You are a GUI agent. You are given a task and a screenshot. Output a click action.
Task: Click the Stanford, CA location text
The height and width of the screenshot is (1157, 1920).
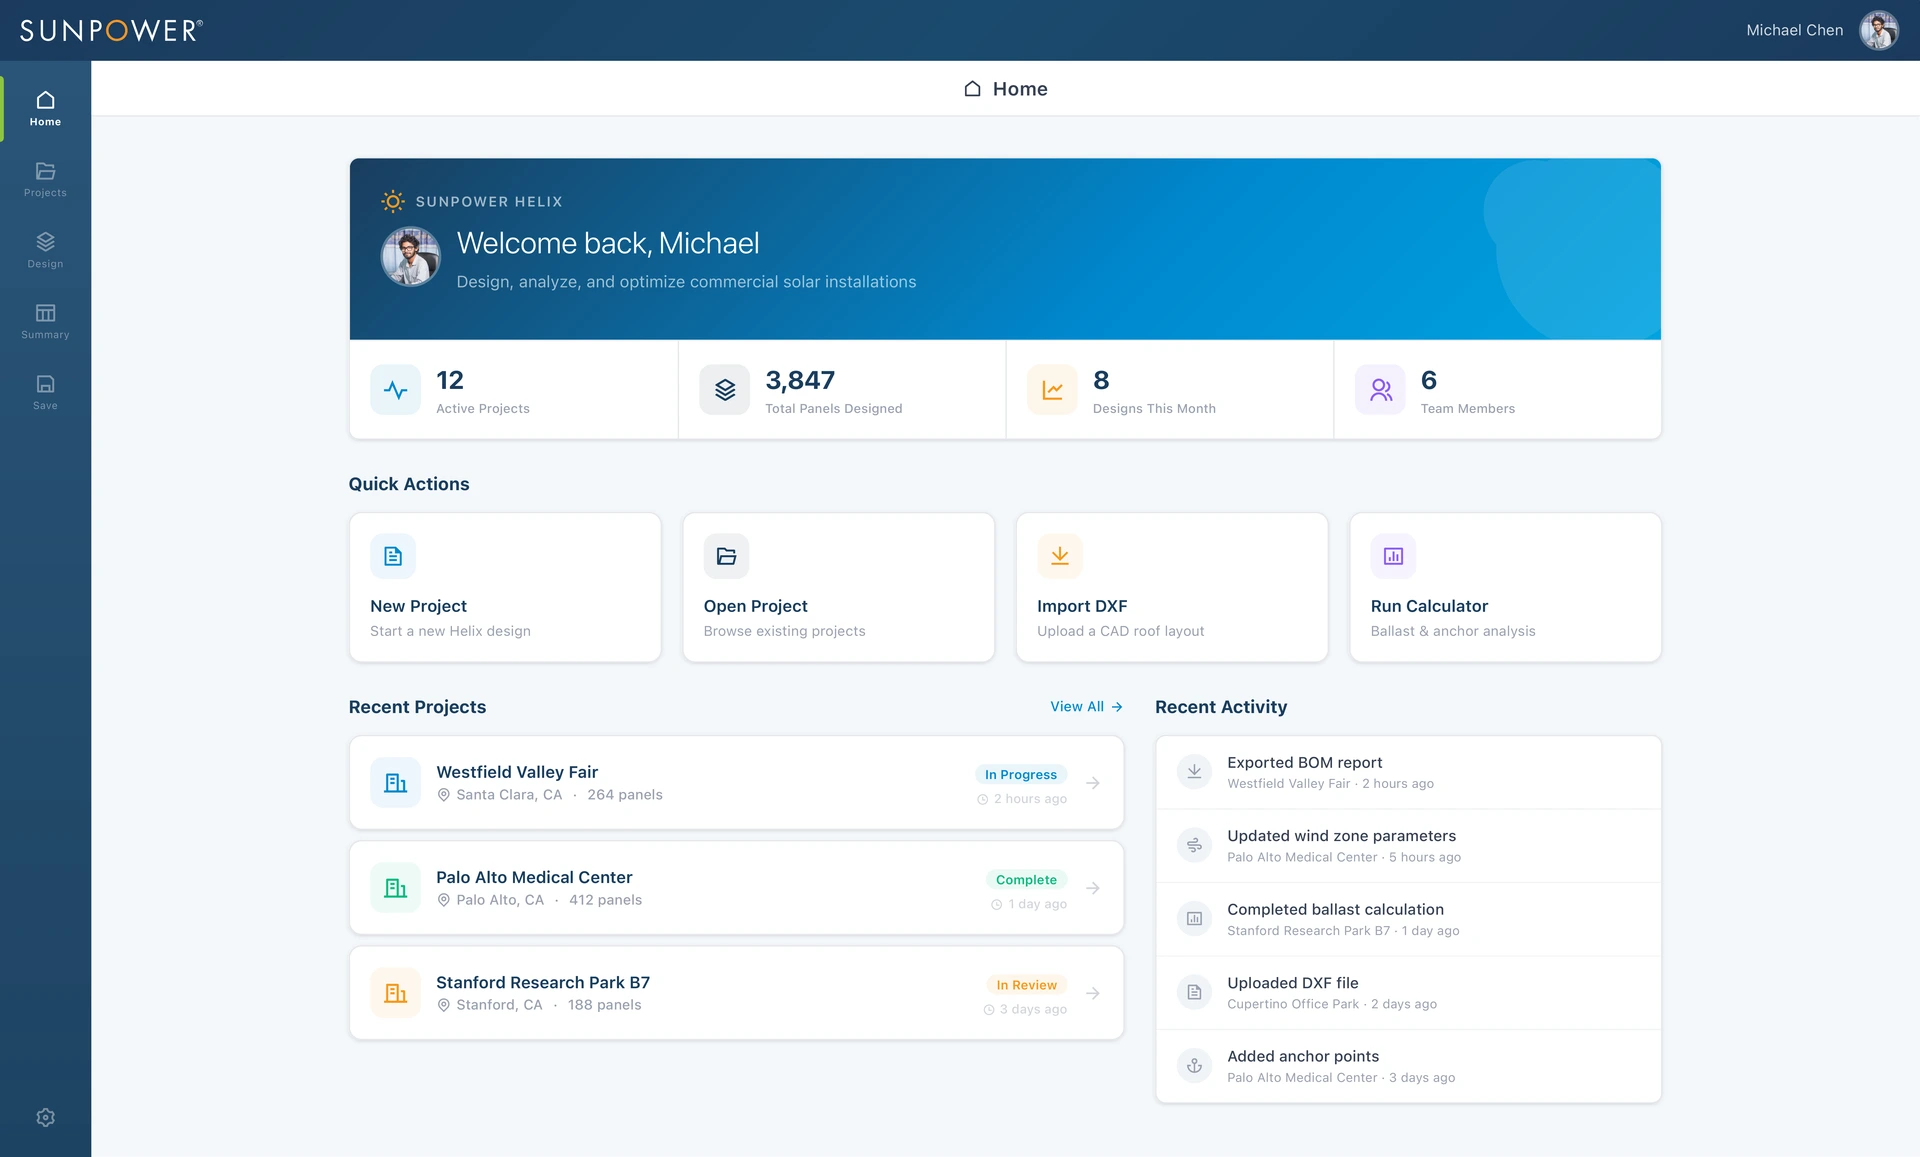(499, 1005)
